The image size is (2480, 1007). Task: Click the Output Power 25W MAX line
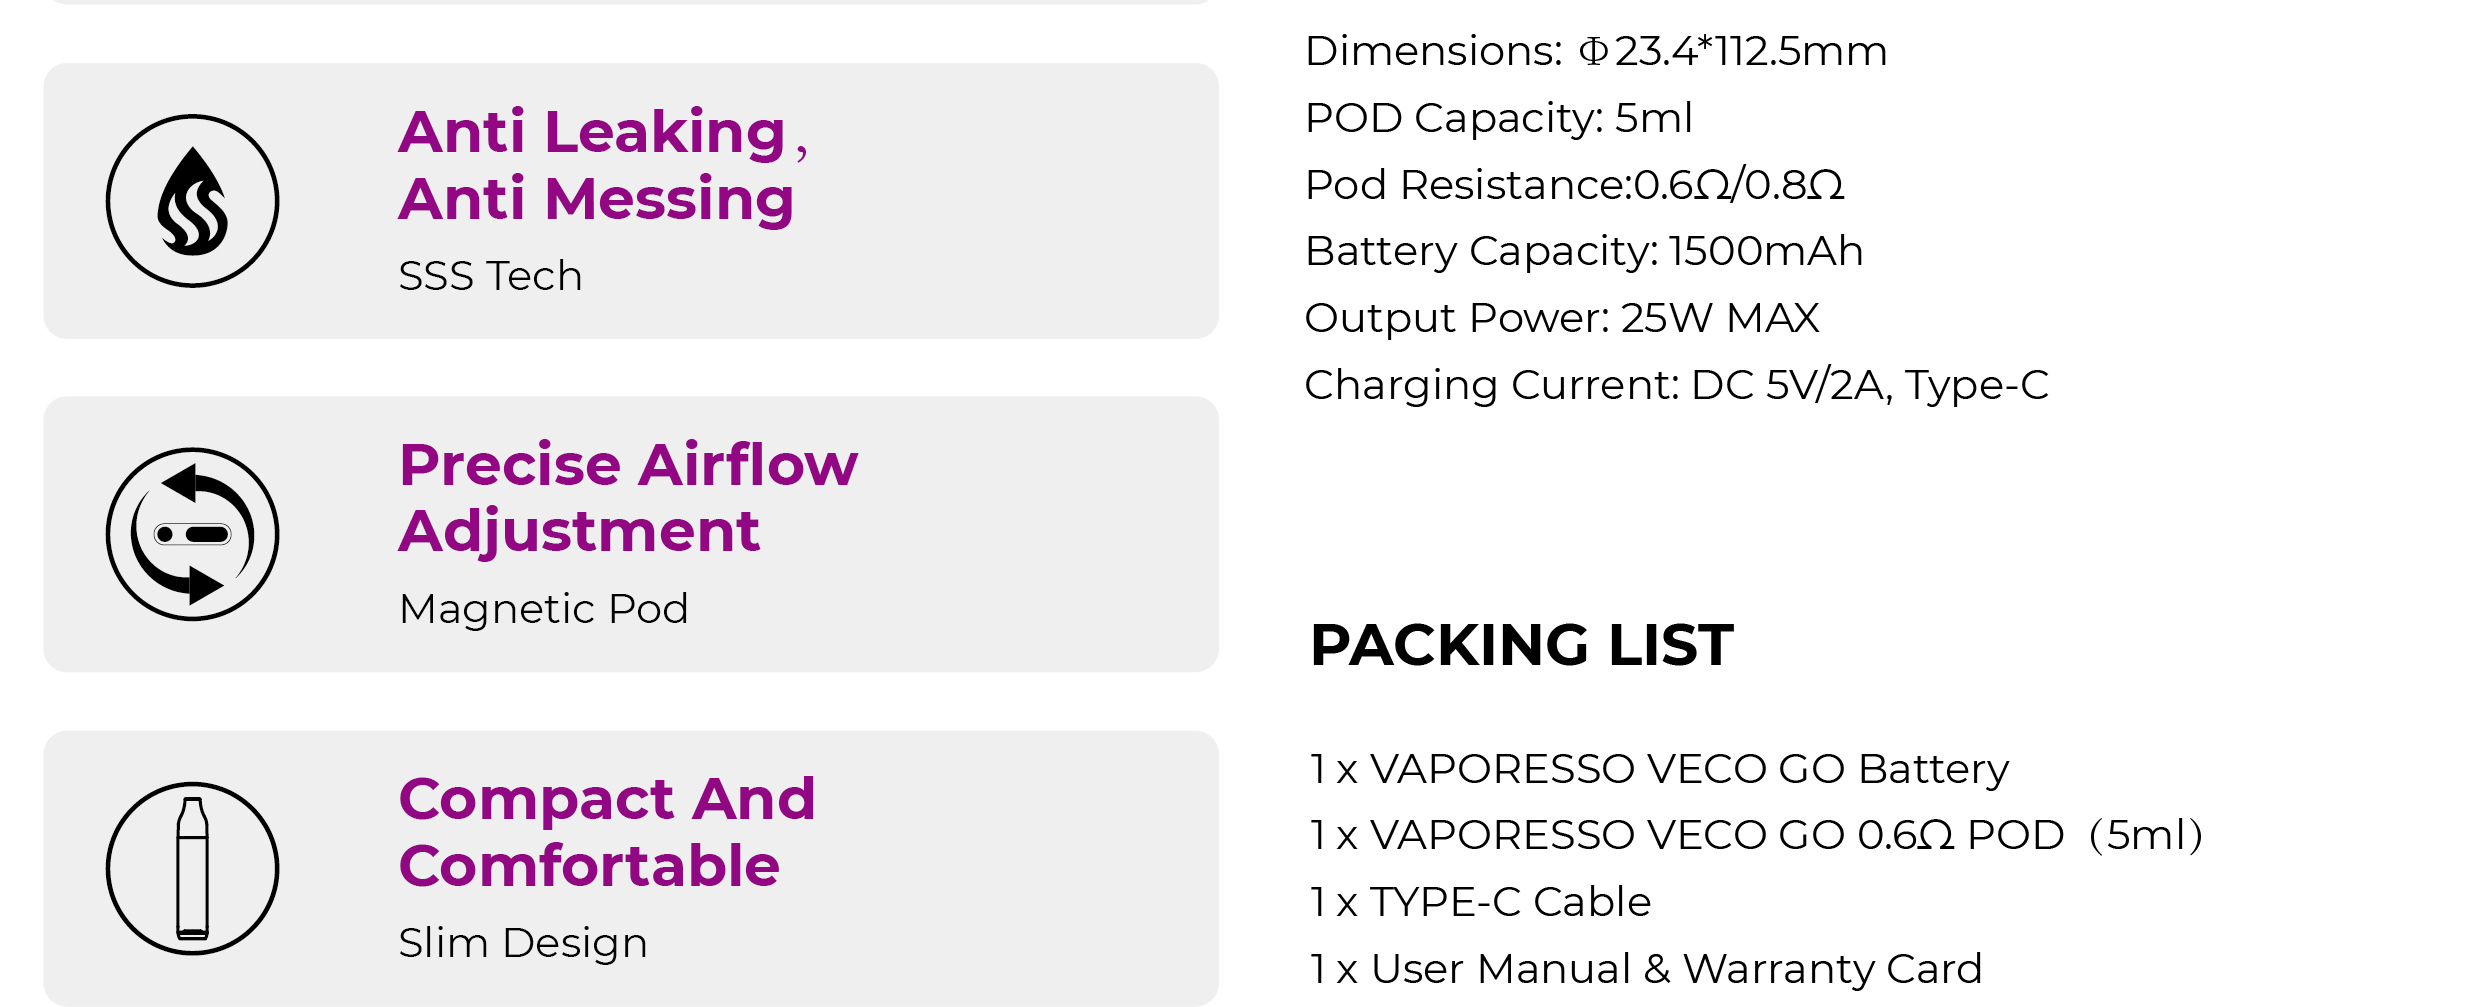pos(1562,318)
